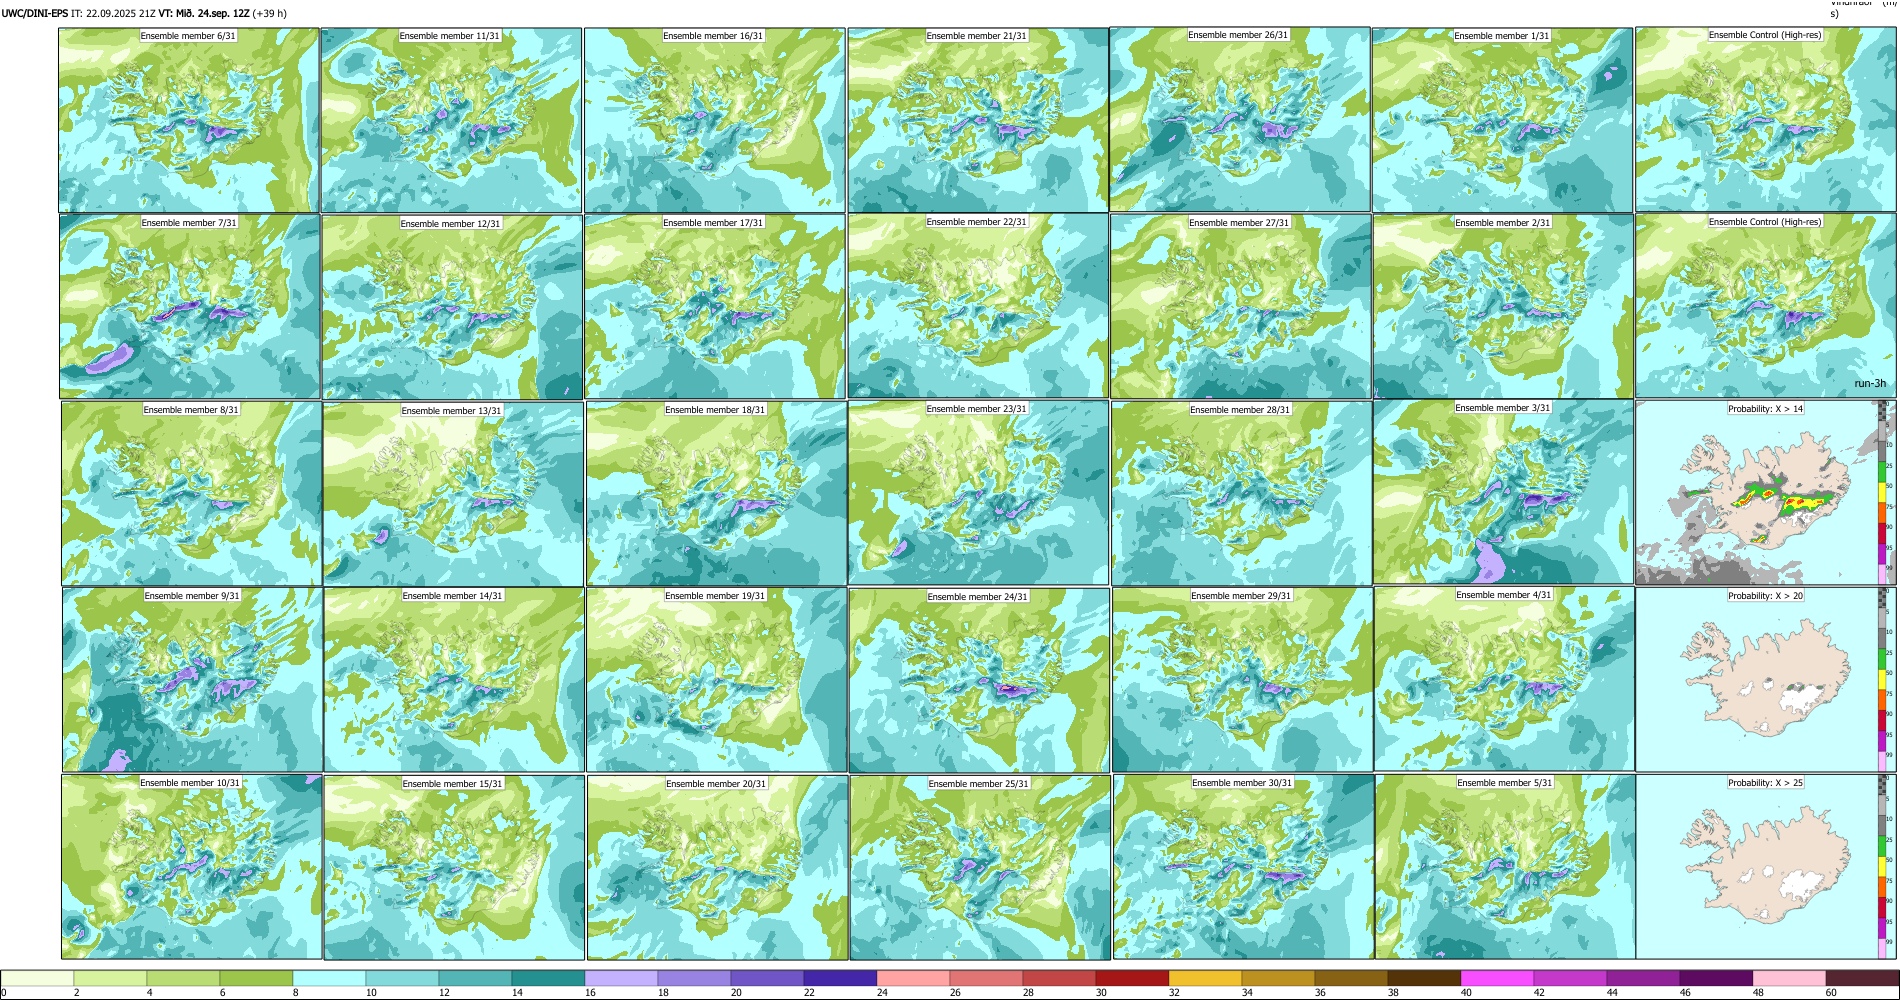
Task: Select the Ensemble member 19/31 map
Action: (717, 680)
